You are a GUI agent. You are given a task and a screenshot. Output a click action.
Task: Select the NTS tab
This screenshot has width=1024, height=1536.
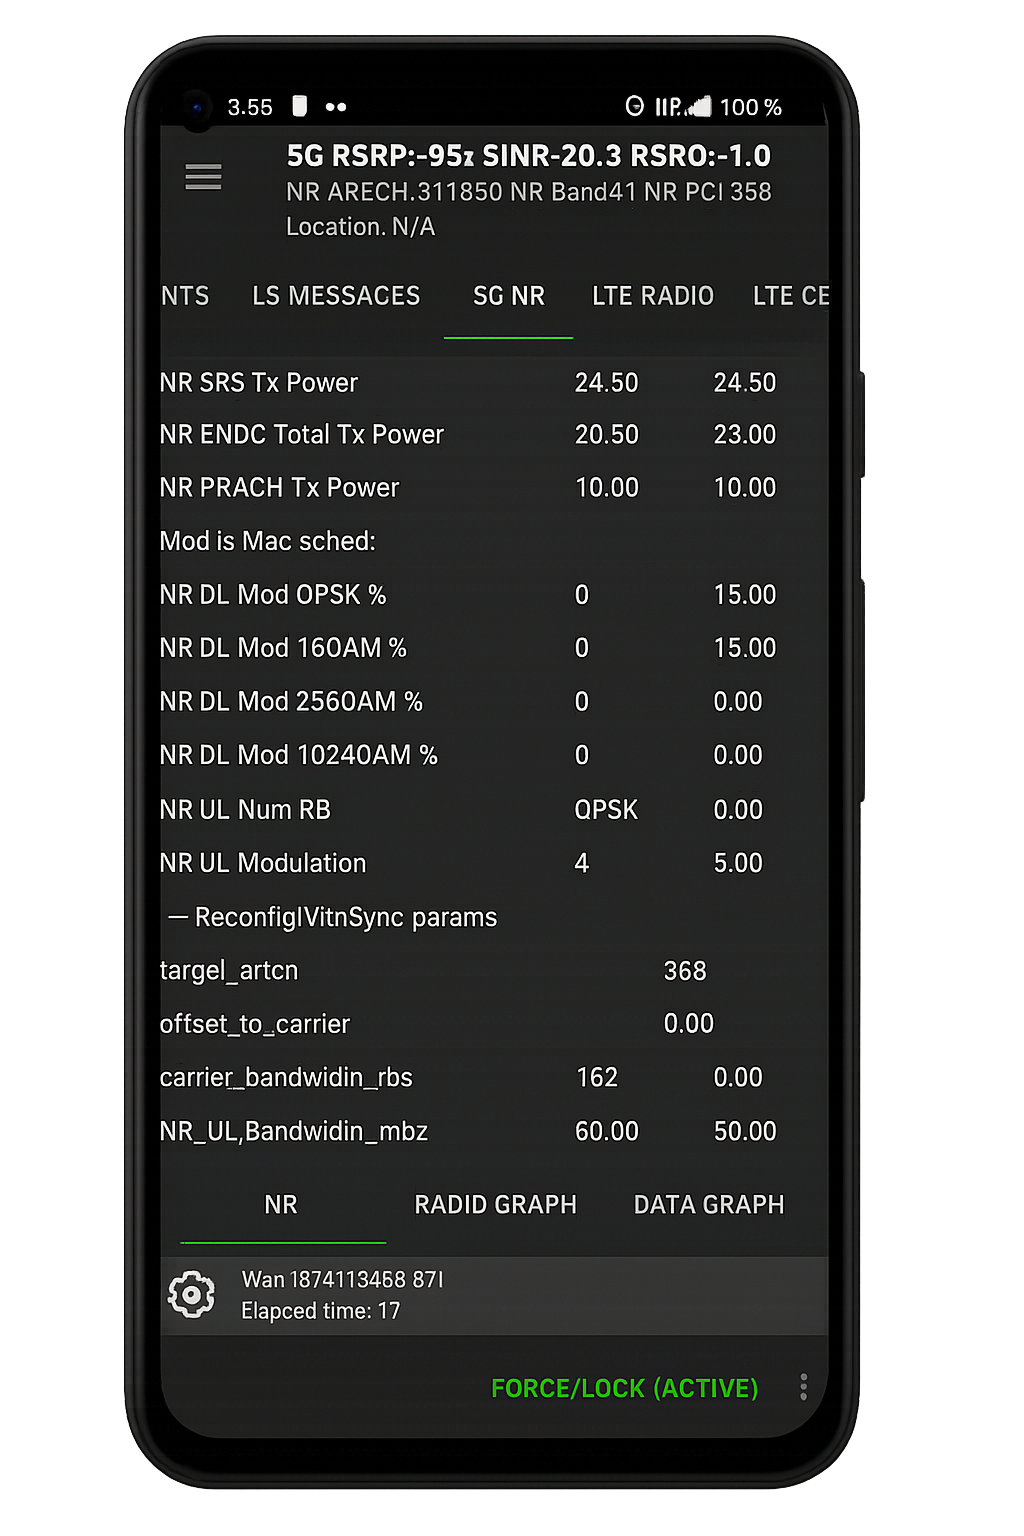point(185,296)
